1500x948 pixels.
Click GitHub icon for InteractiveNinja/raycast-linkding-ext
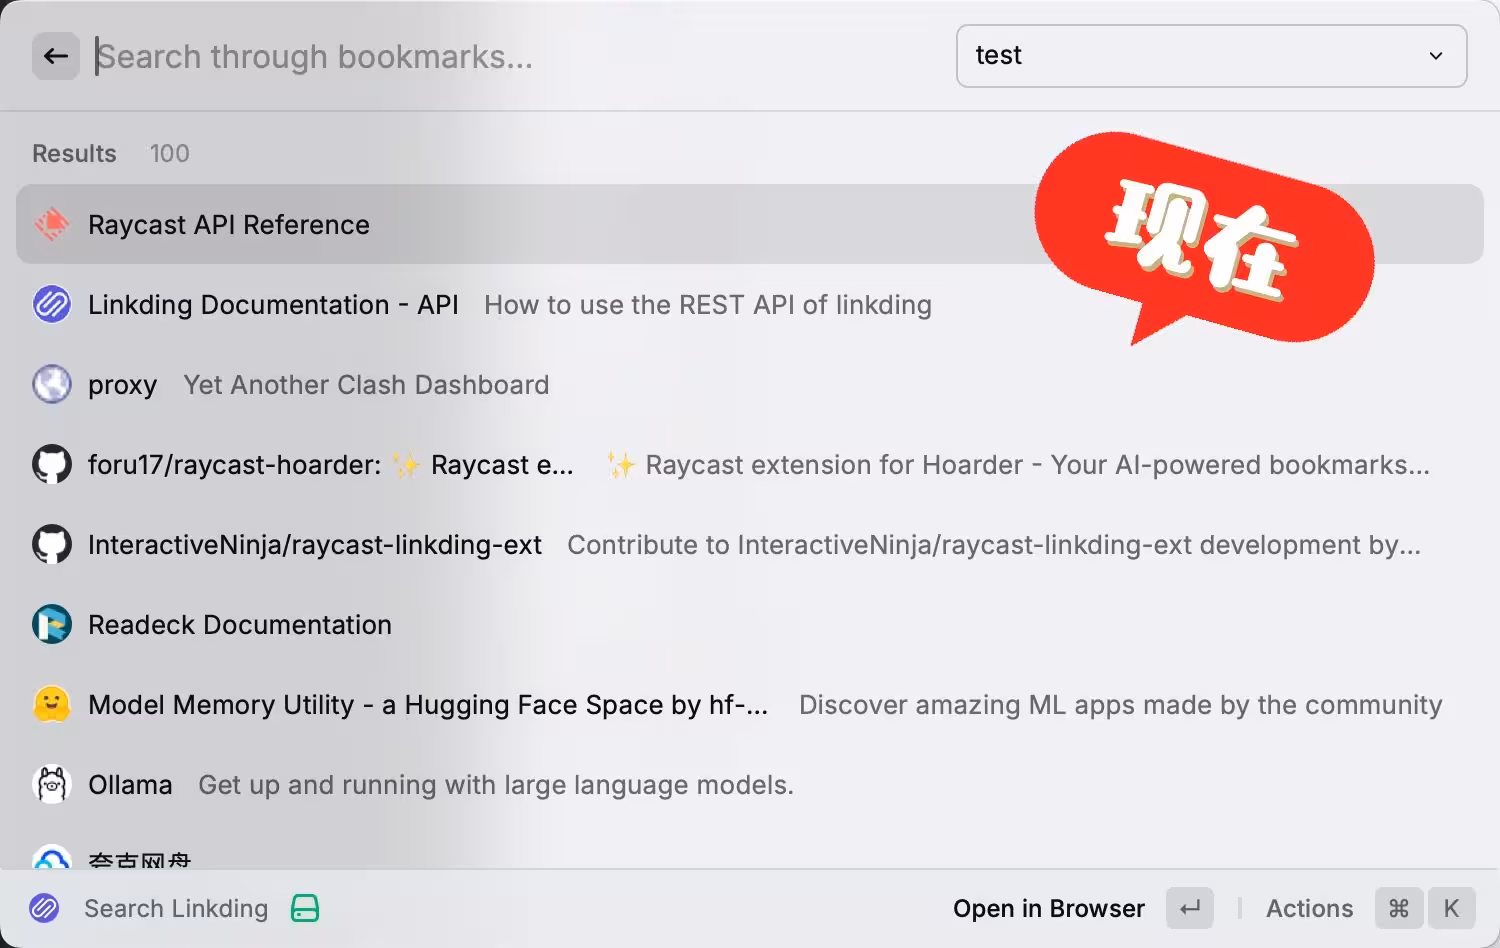coord(52,544)
